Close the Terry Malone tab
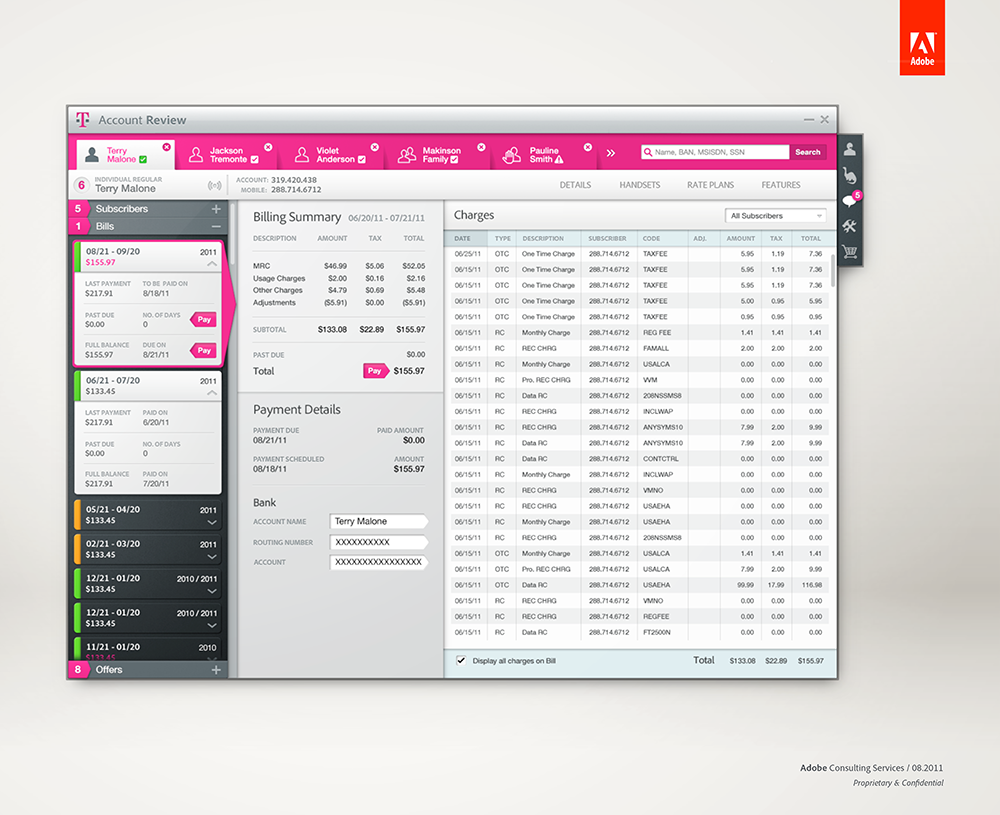This screenshot has height=815, width=1000. pos(166,147)
